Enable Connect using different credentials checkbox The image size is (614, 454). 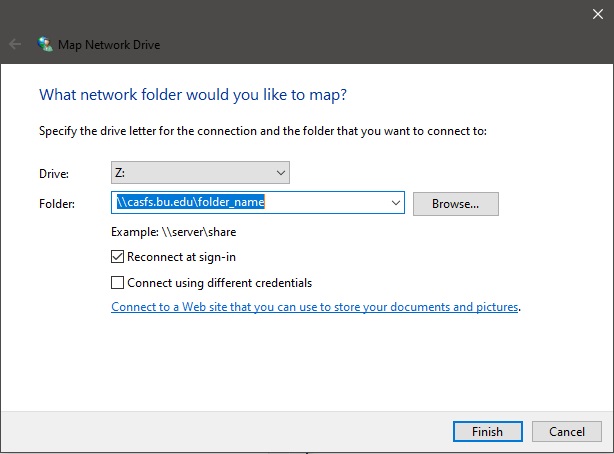(118, 282)
